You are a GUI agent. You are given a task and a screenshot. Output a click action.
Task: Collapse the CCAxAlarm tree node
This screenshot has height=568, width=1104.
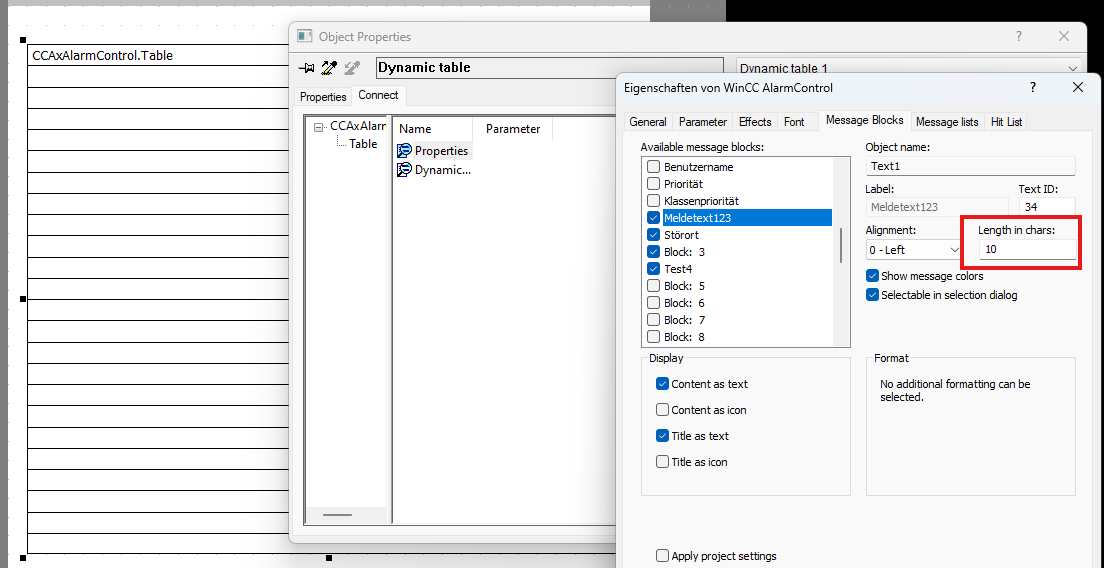tap(318, 127)
